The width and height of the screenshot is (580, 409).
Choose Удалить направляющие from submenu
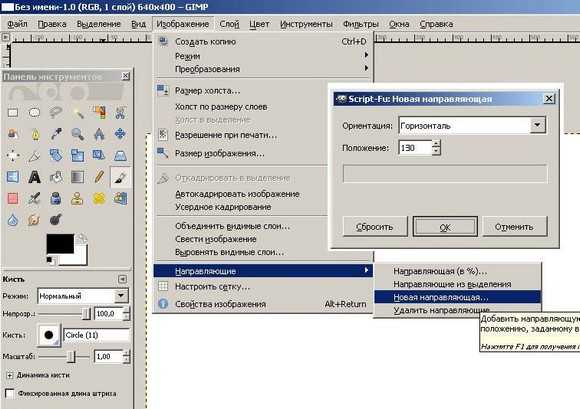[x=442, y=310]
